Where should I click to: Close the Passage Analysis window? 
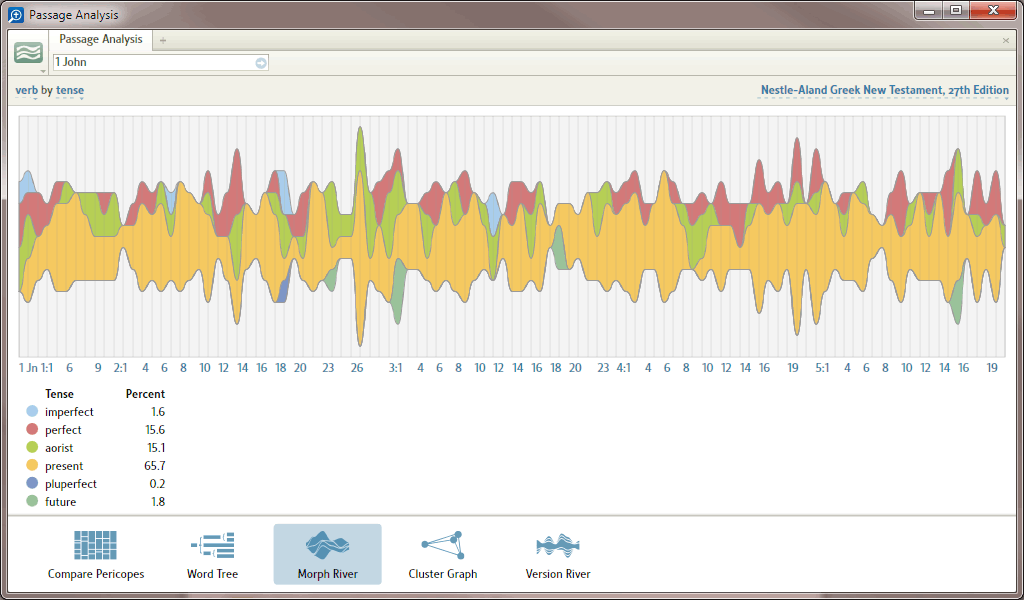tap(993, 11)
